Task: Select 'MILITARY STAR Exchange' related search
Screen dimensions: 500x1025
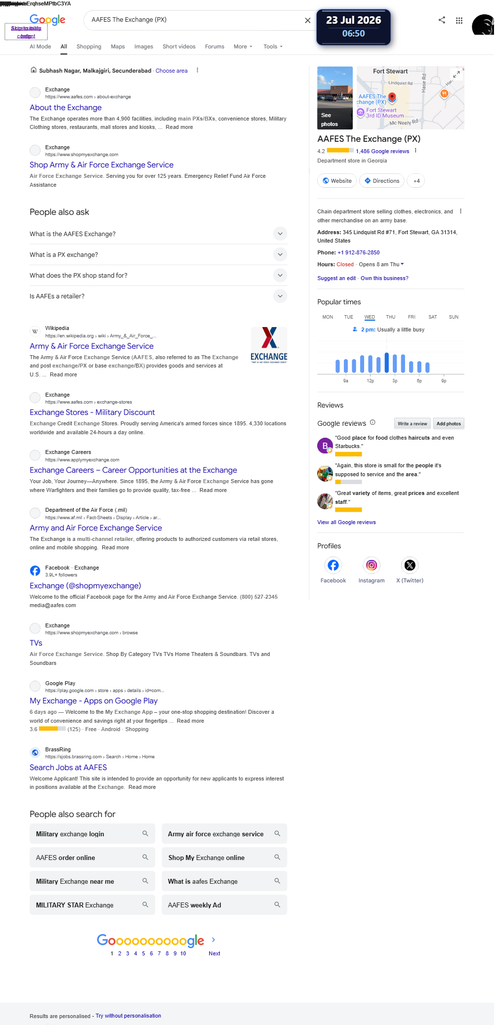Action: (x=92, y=905)
